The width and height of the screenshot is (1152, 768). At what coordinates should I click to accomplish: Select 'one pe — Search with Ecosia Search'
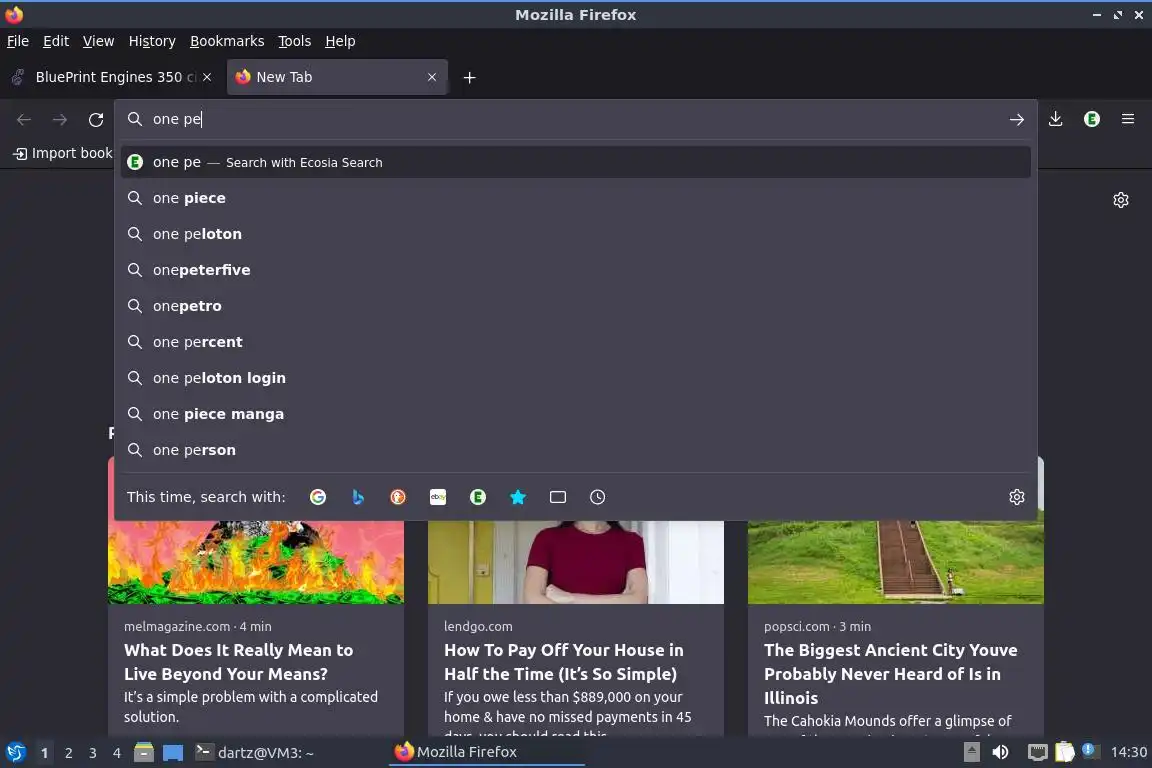pyautogui.click(x=575, y=162)
